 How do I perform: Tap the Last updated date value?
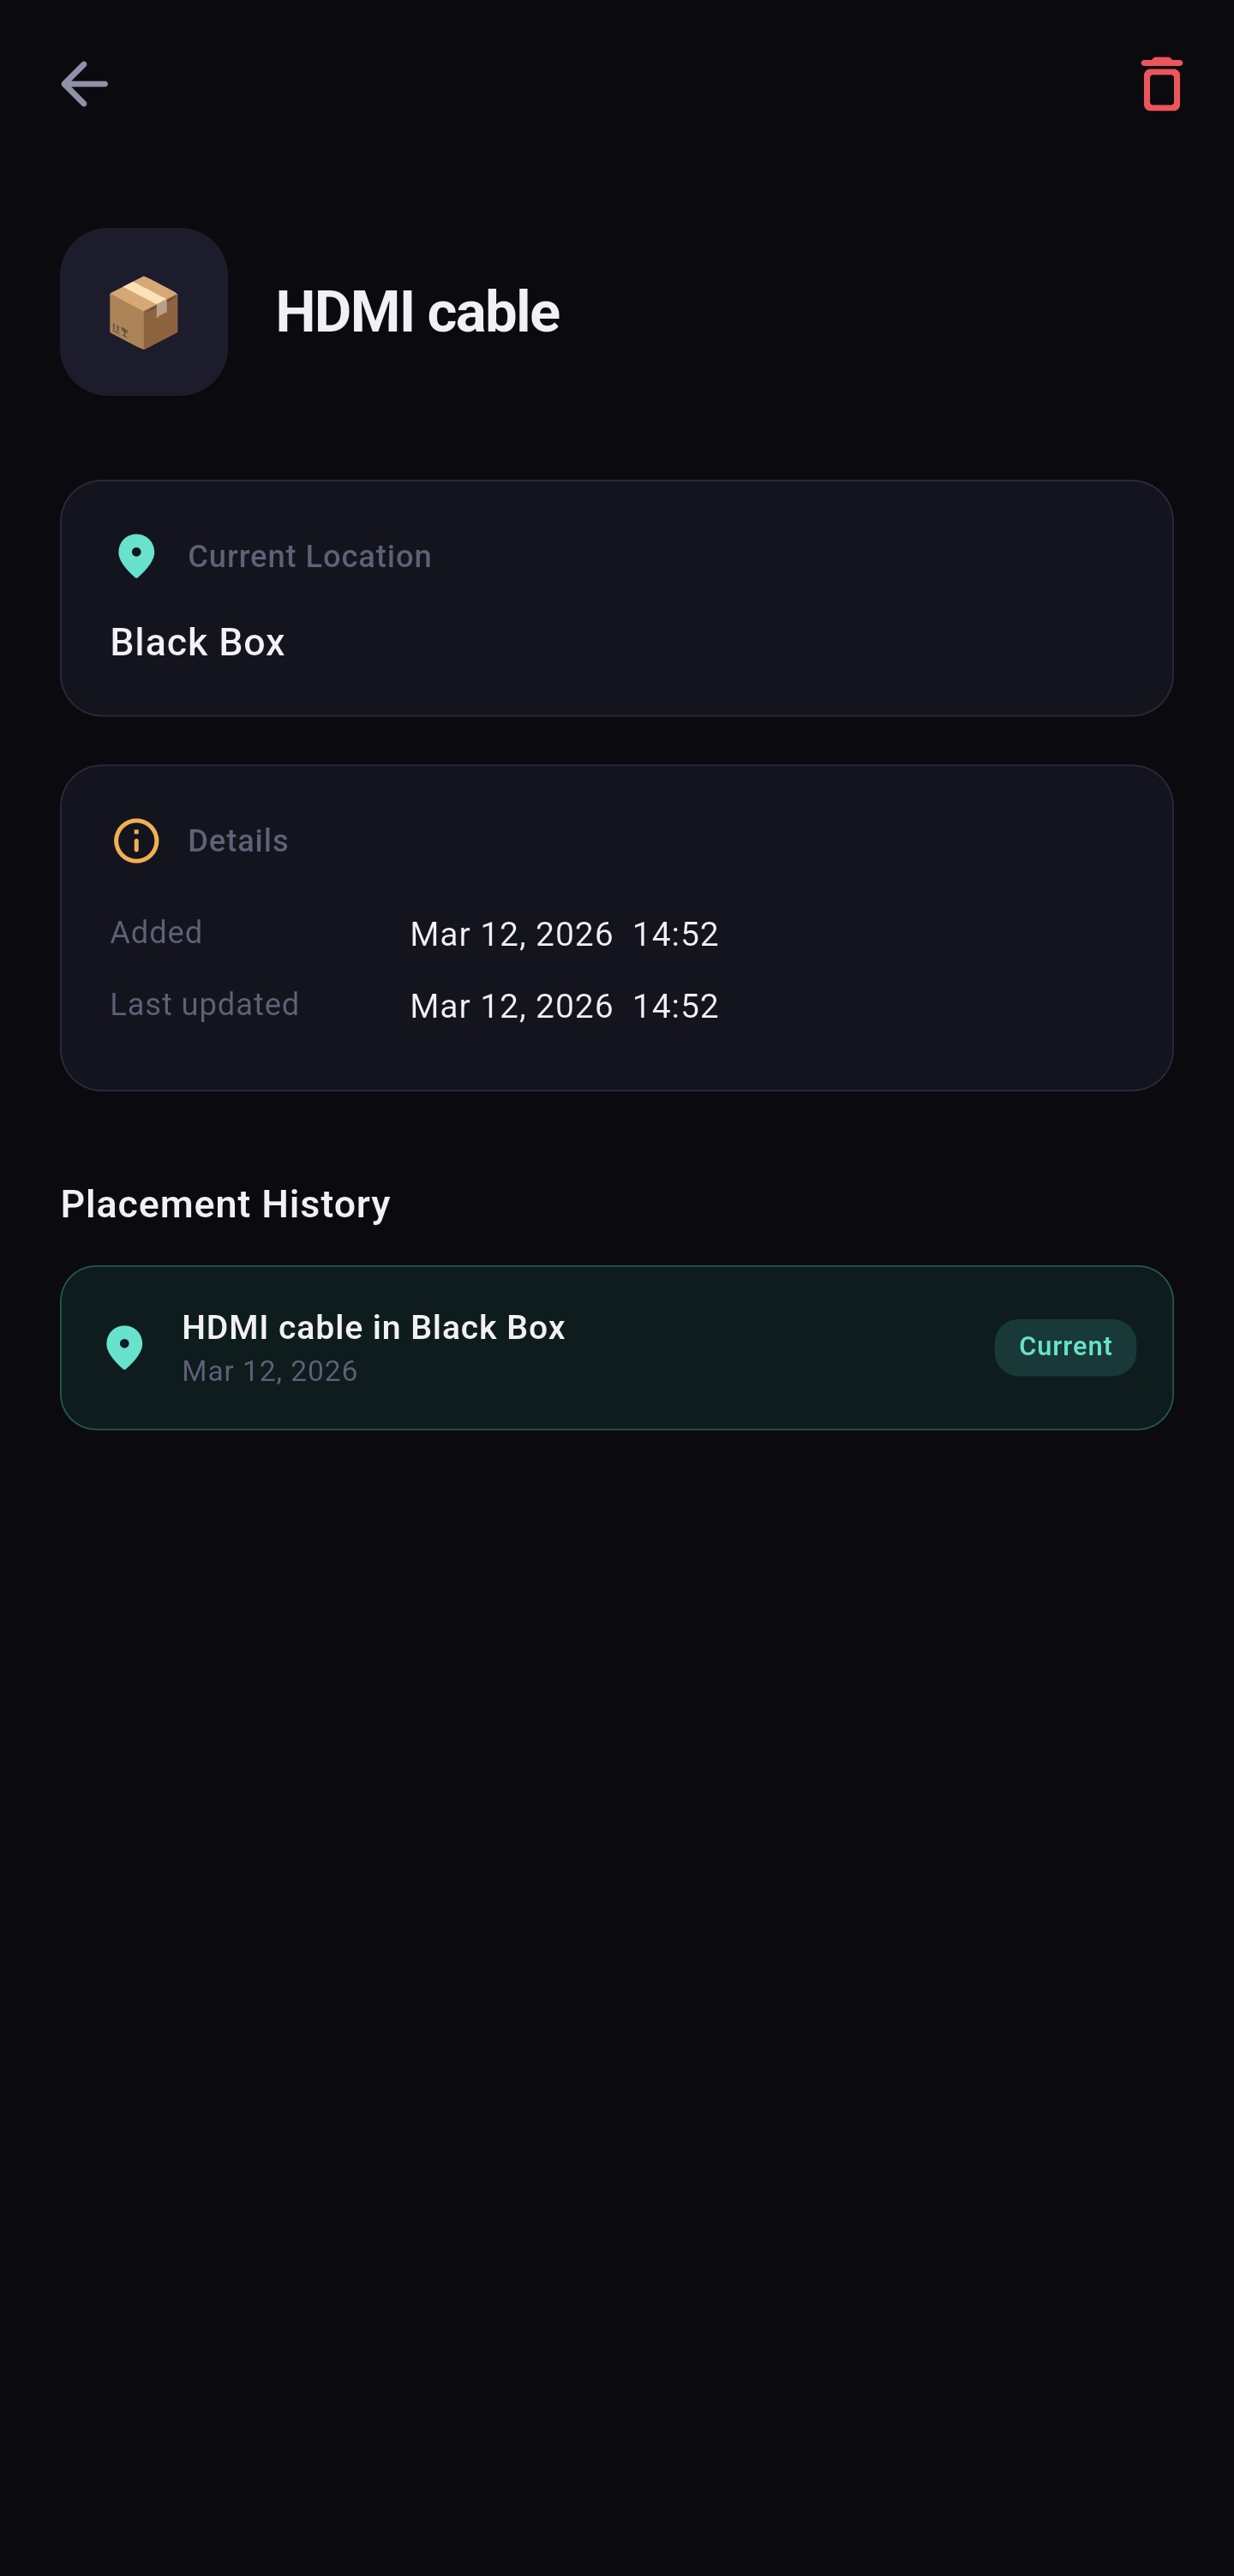pos(511,1006)
